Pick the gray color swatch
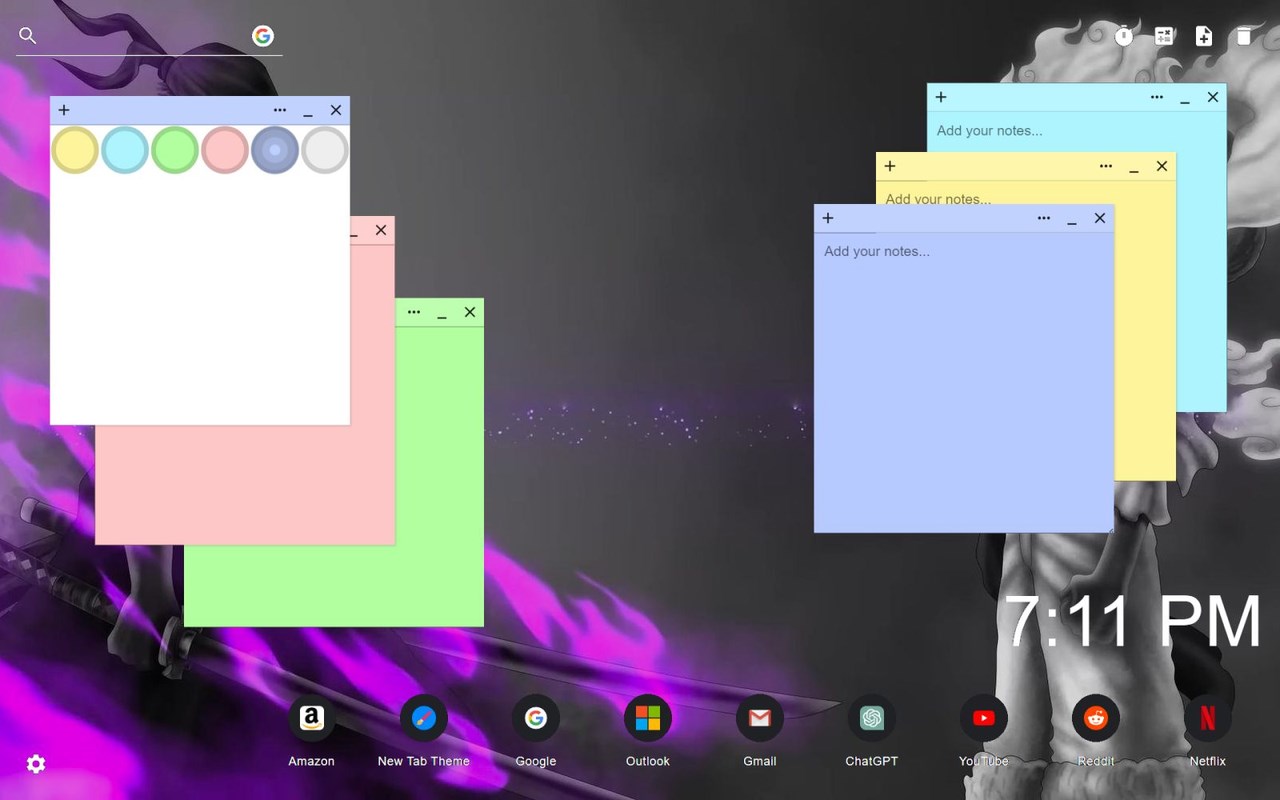Viewport: 1280px width, 800px height. tap(325, 150)
